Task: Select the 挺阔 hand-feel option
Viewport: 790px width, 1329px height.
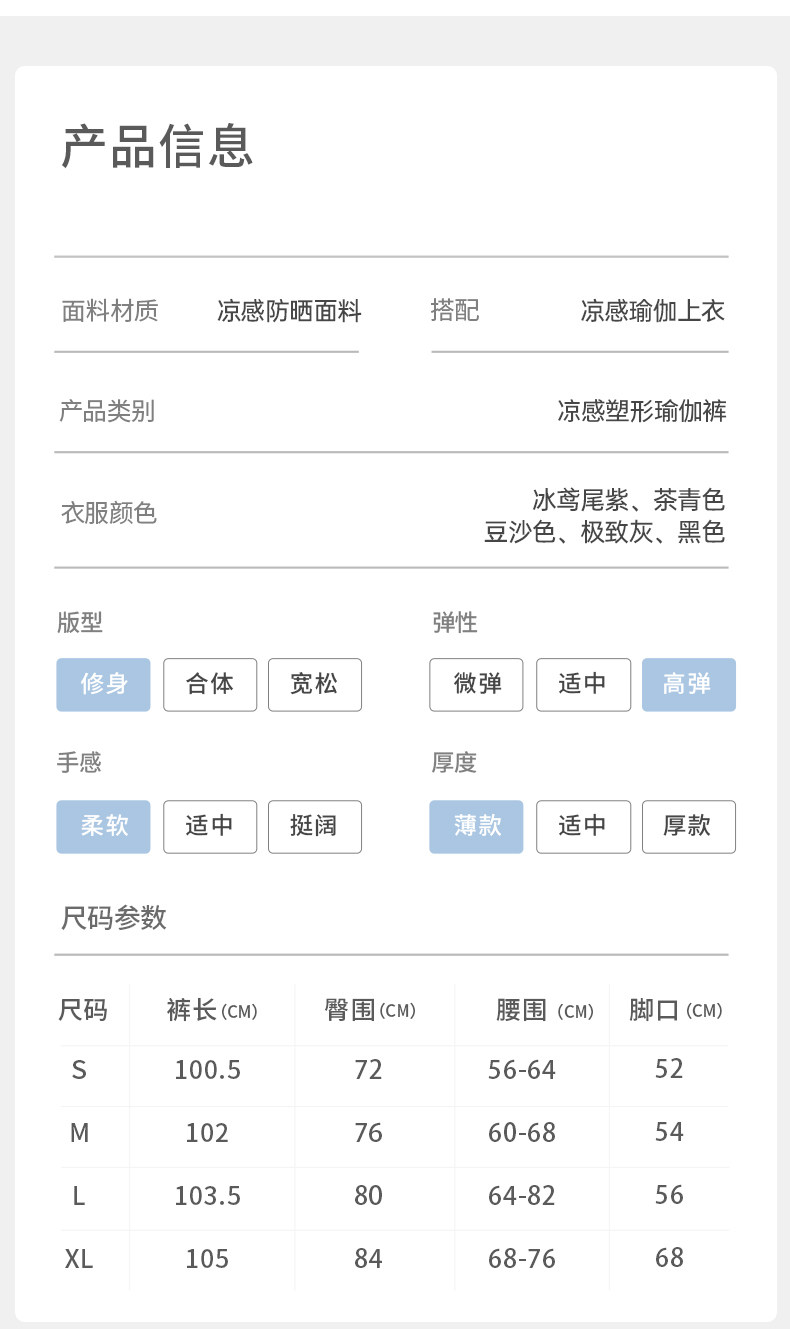Action: tap(314, 826)
